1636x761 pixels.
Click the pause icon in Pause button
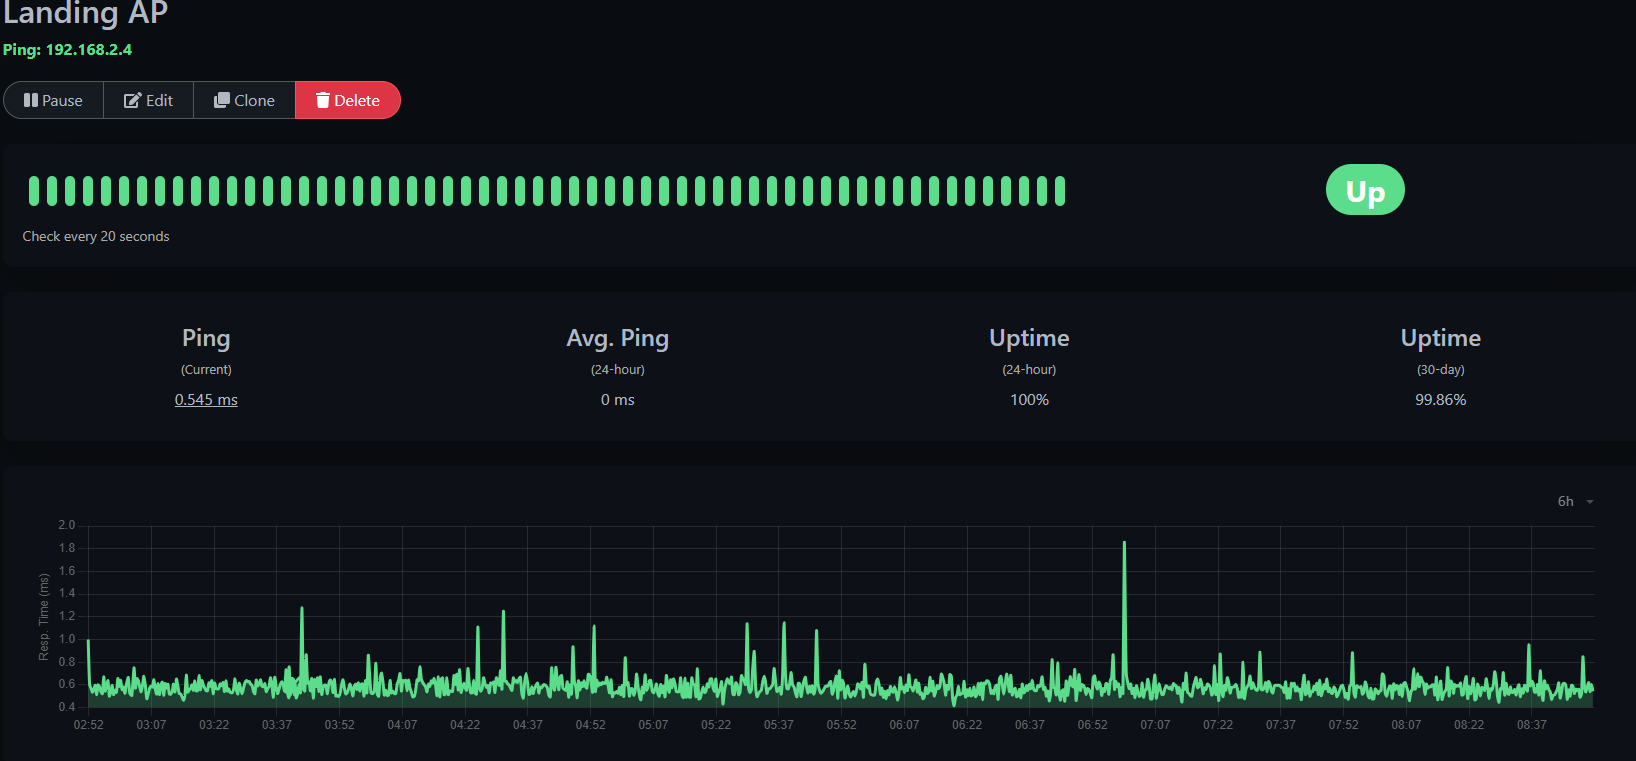point(31,100)
